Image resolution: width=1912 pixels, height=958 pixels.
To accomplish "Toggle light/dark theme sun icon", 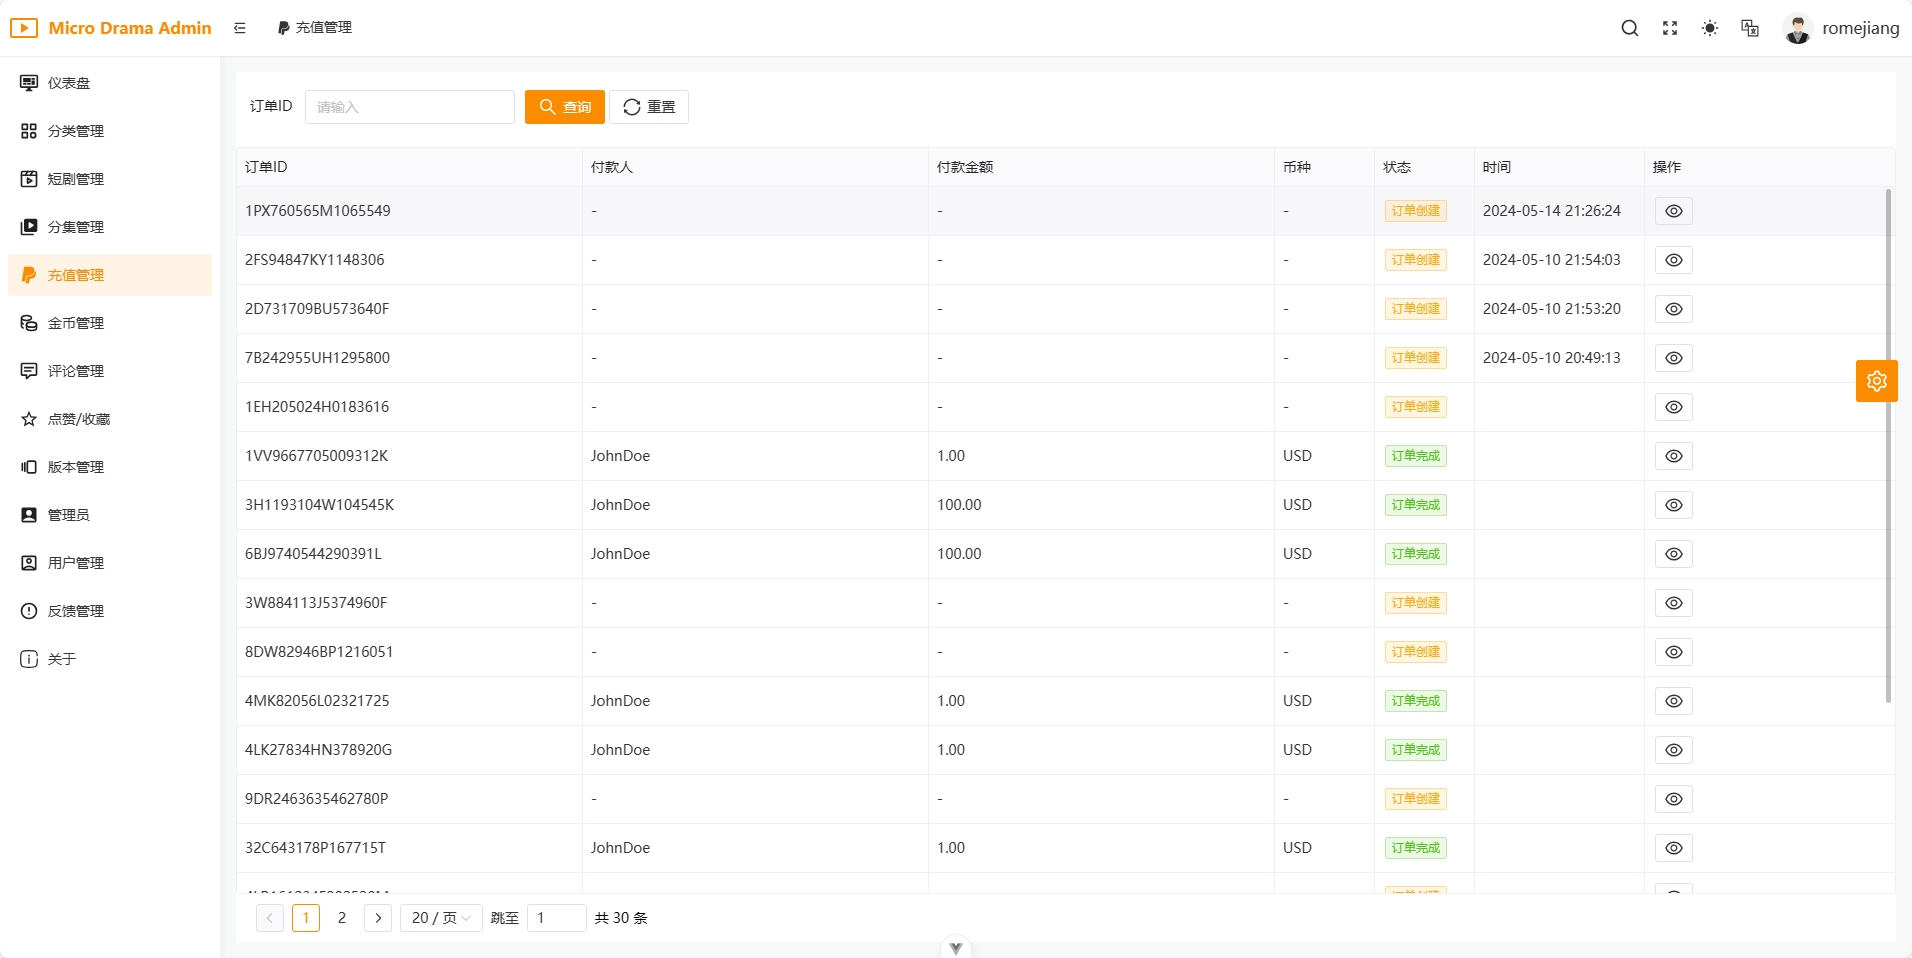I will [x=1709, y=28].
